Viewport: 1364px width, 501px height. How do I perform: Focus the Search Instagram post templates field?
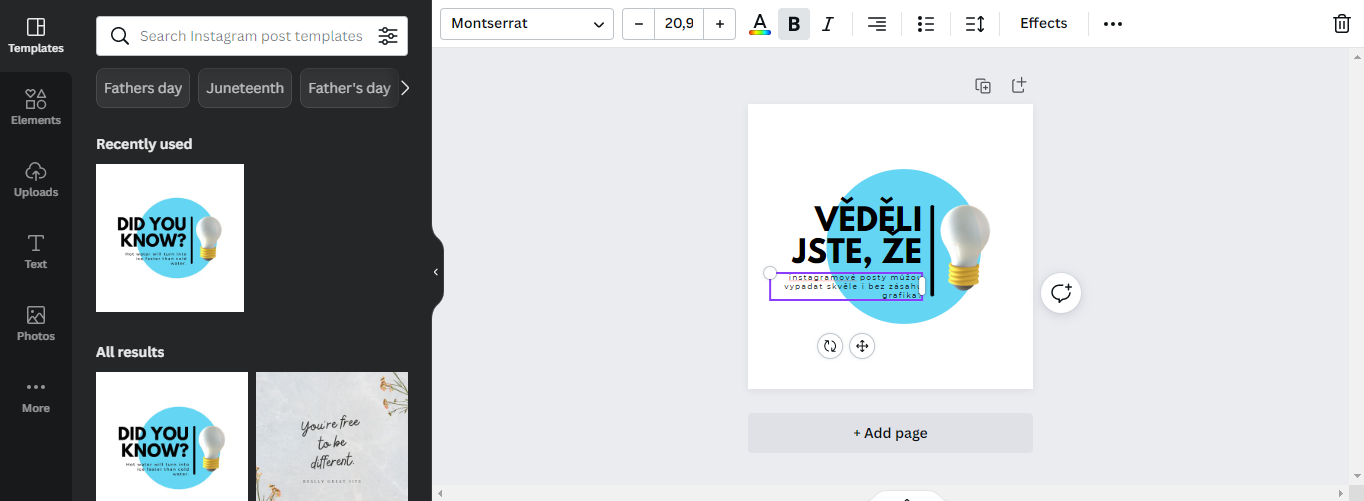click(x=251, y=36)
